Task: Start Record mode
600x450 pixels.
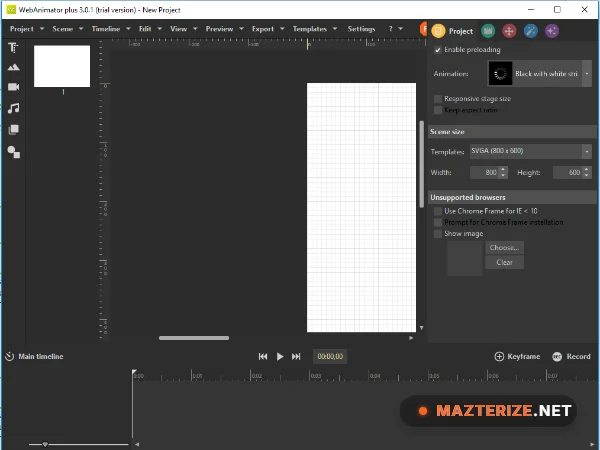Action: coord(571,357)
